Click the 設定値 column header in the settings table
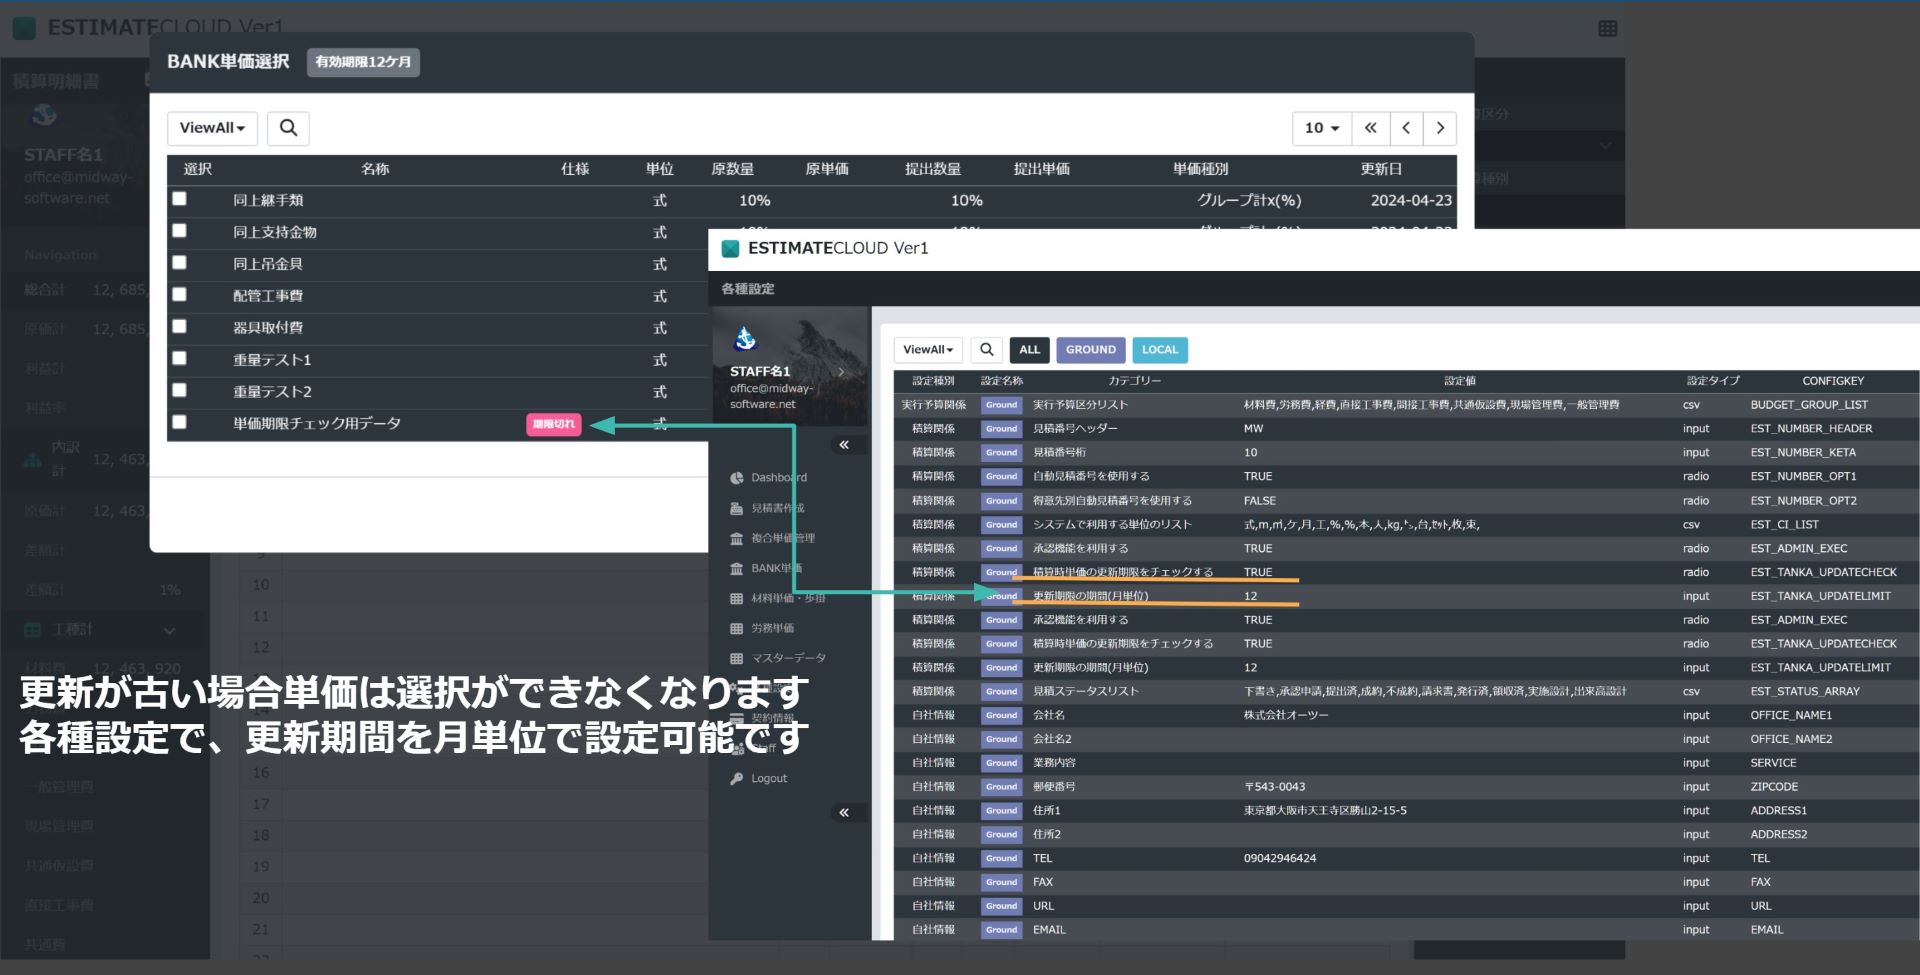1920x975 pixels. (x=1460, y=381)
